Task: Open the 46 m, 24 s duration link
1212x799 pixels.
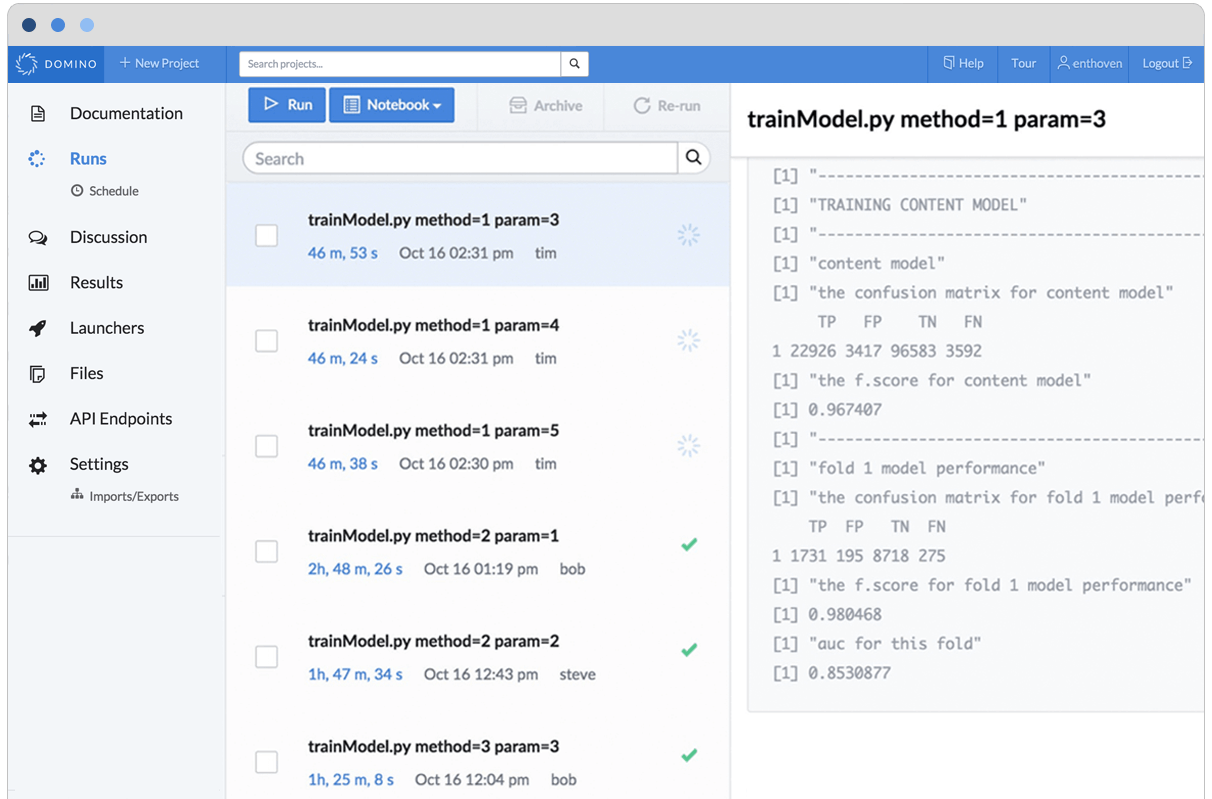Action: (343, 358)
